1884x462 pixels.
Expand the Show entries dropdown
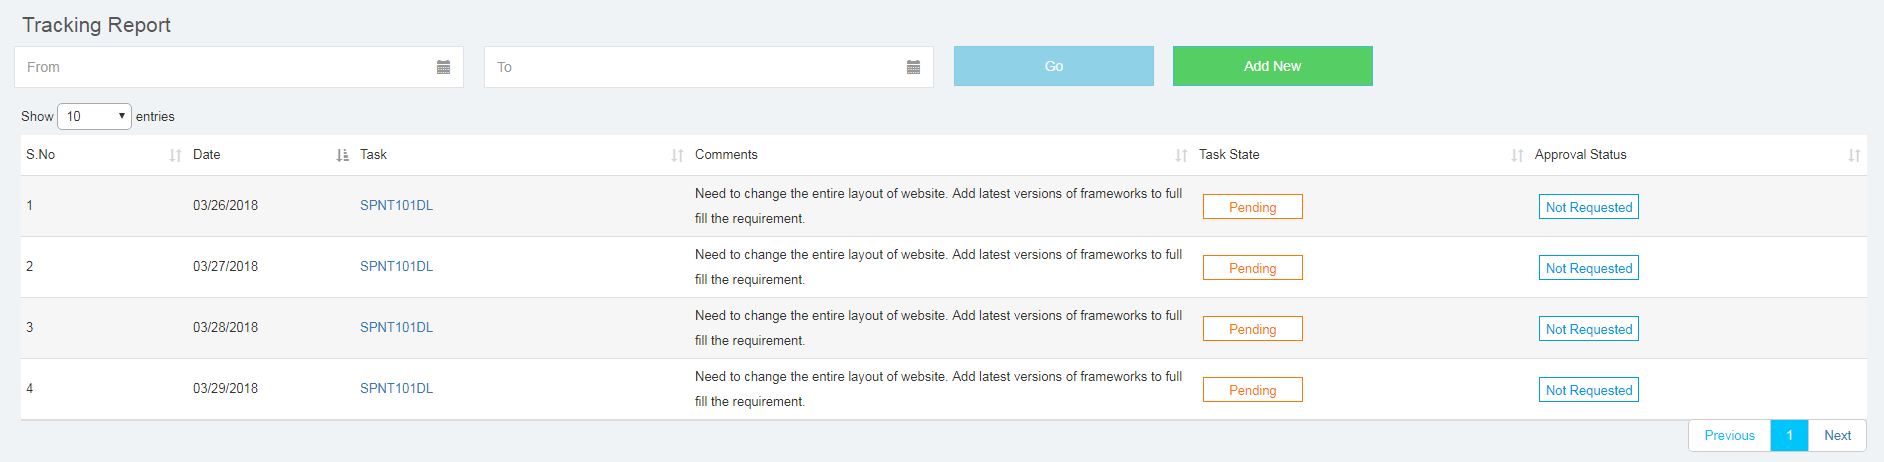(x=94, y=117)
